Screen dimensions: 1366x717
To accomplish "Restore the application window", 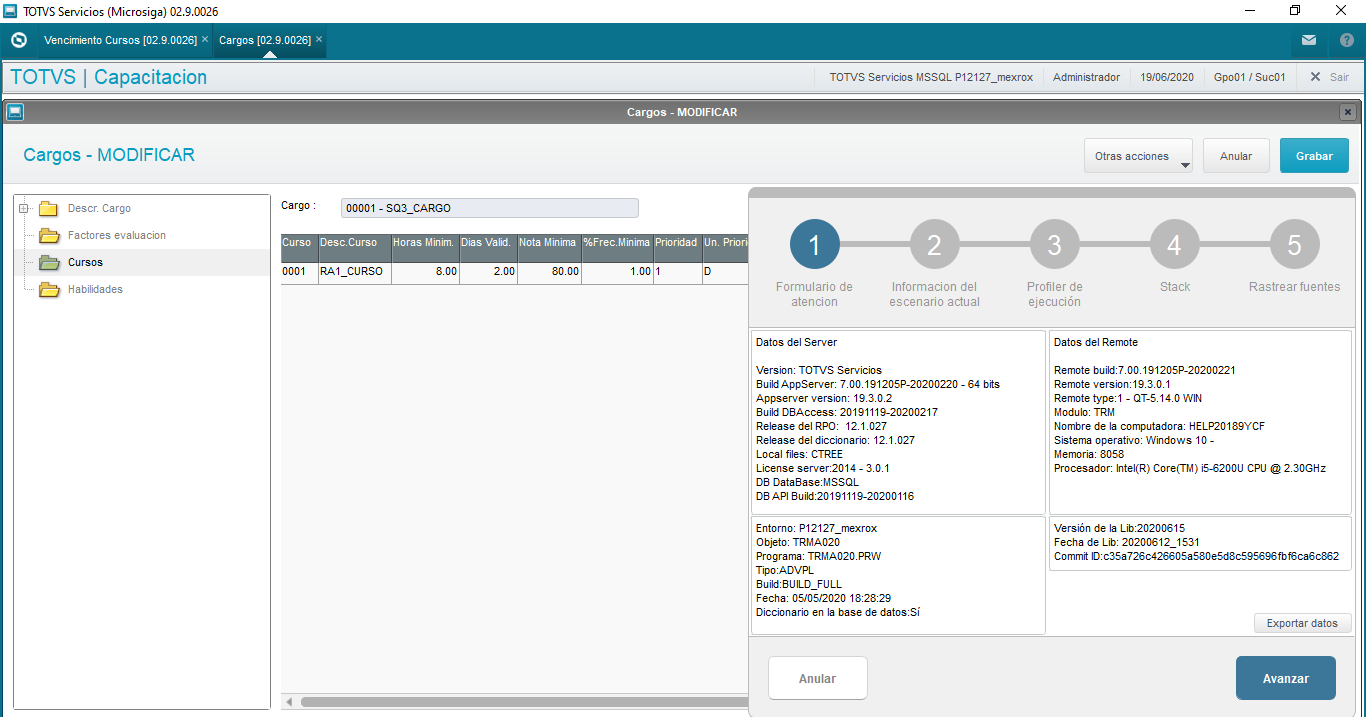I will [x=1295, y=11].
